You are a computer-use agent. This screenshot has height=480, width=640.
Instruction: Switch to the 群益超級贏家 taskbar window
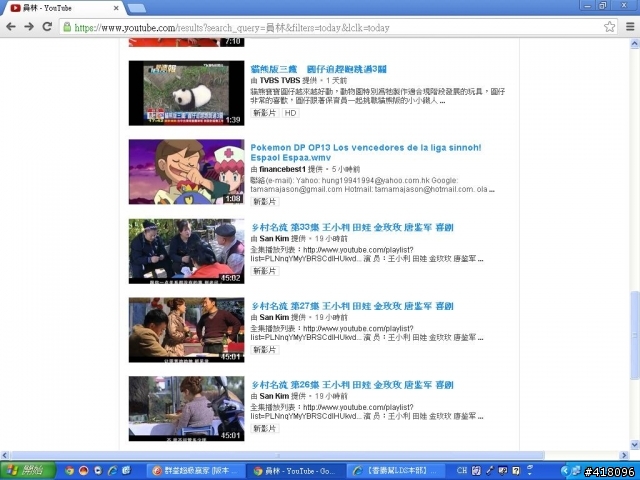point(195,471)
